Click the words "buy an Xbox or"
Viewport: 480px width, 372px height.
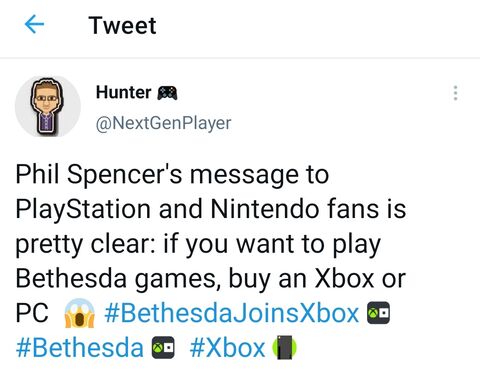[x=317, y=279]
